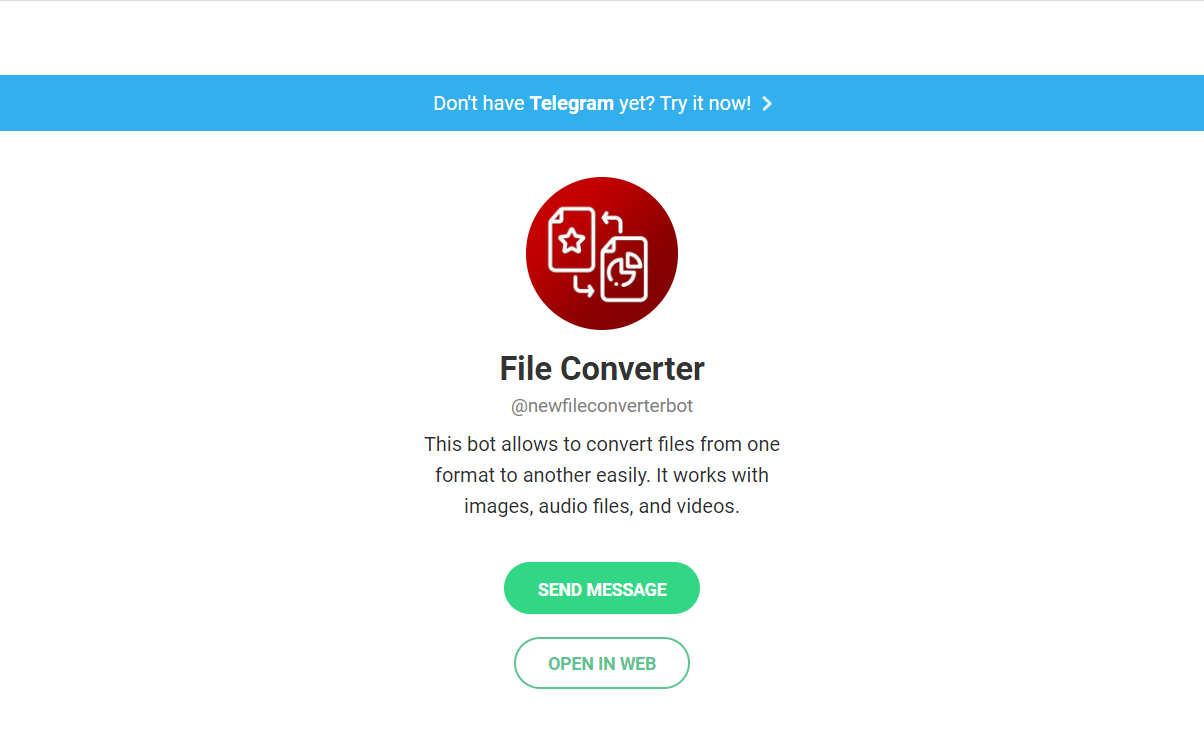
Task: Click the "This bot allows to convert files" line
Action: coord(602,443)
